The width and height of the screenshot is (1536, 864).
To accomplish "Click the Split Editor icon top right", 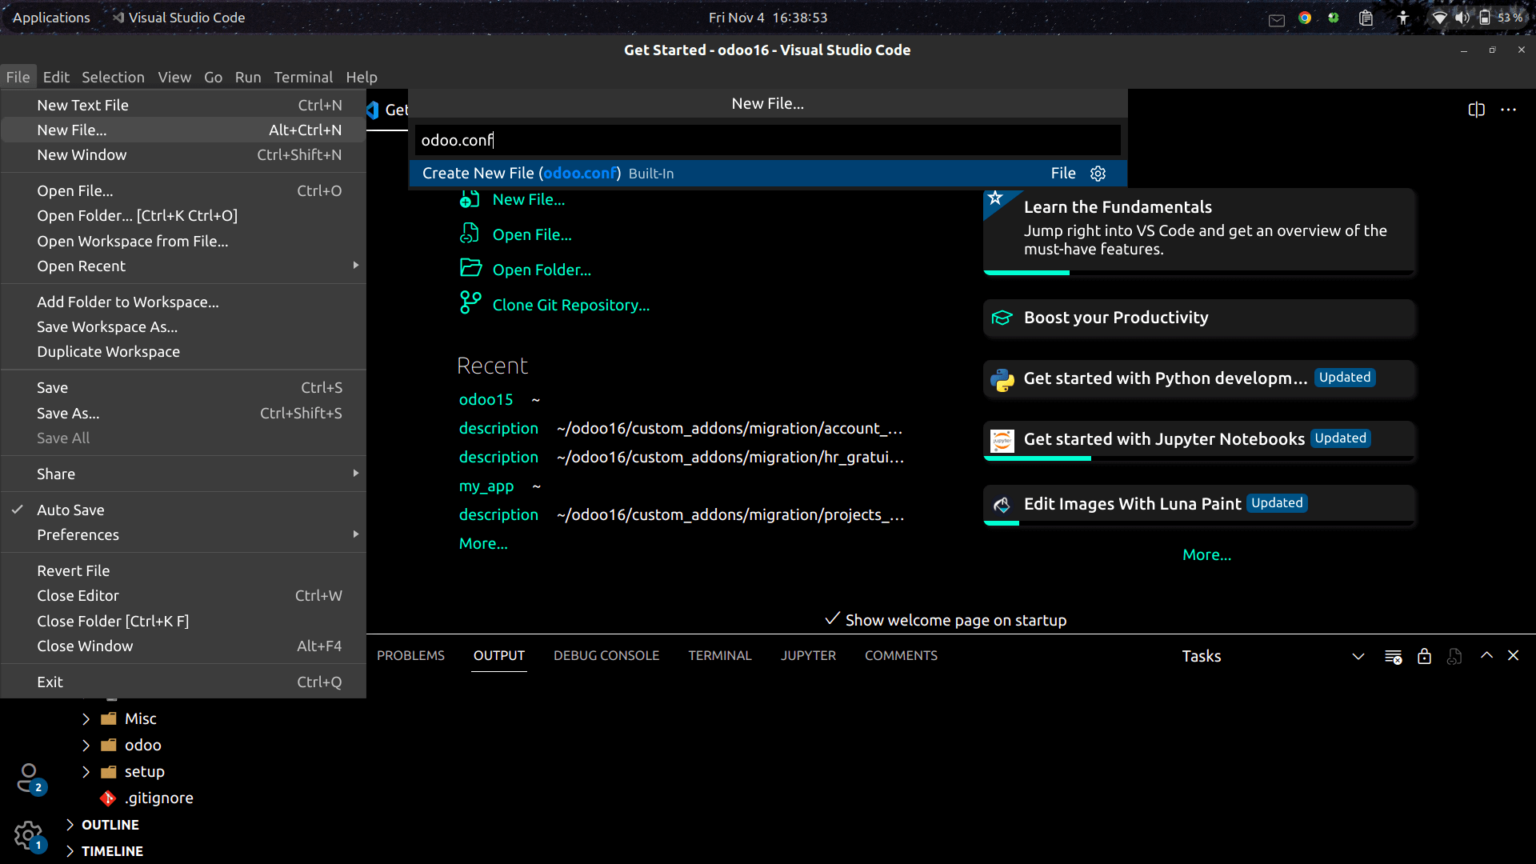I will pyautogui.click(x=1477, y=110).
